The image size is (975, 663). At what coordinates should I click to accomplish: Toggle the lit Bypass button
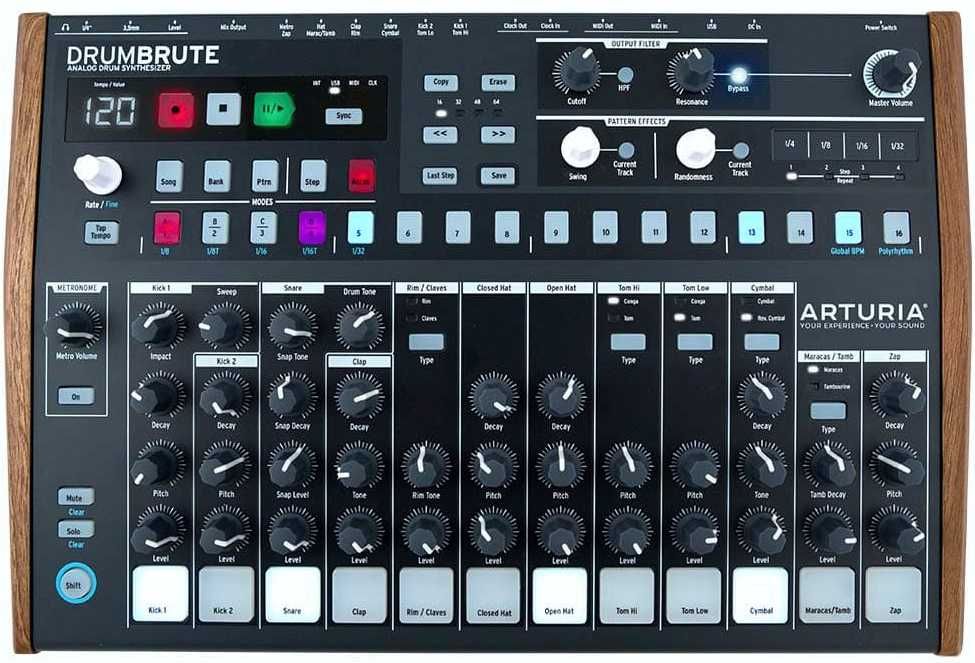738,76
